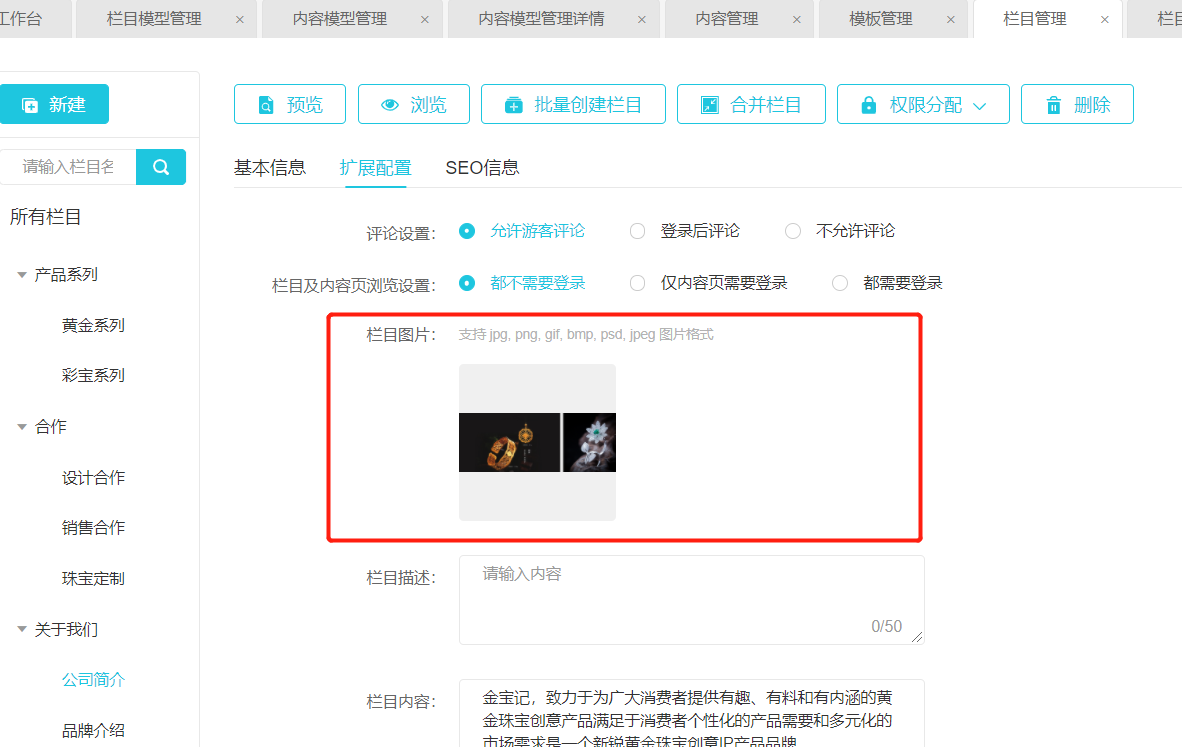
Task: Close the 模板管理 tab
Action: [x=951, y=20]
